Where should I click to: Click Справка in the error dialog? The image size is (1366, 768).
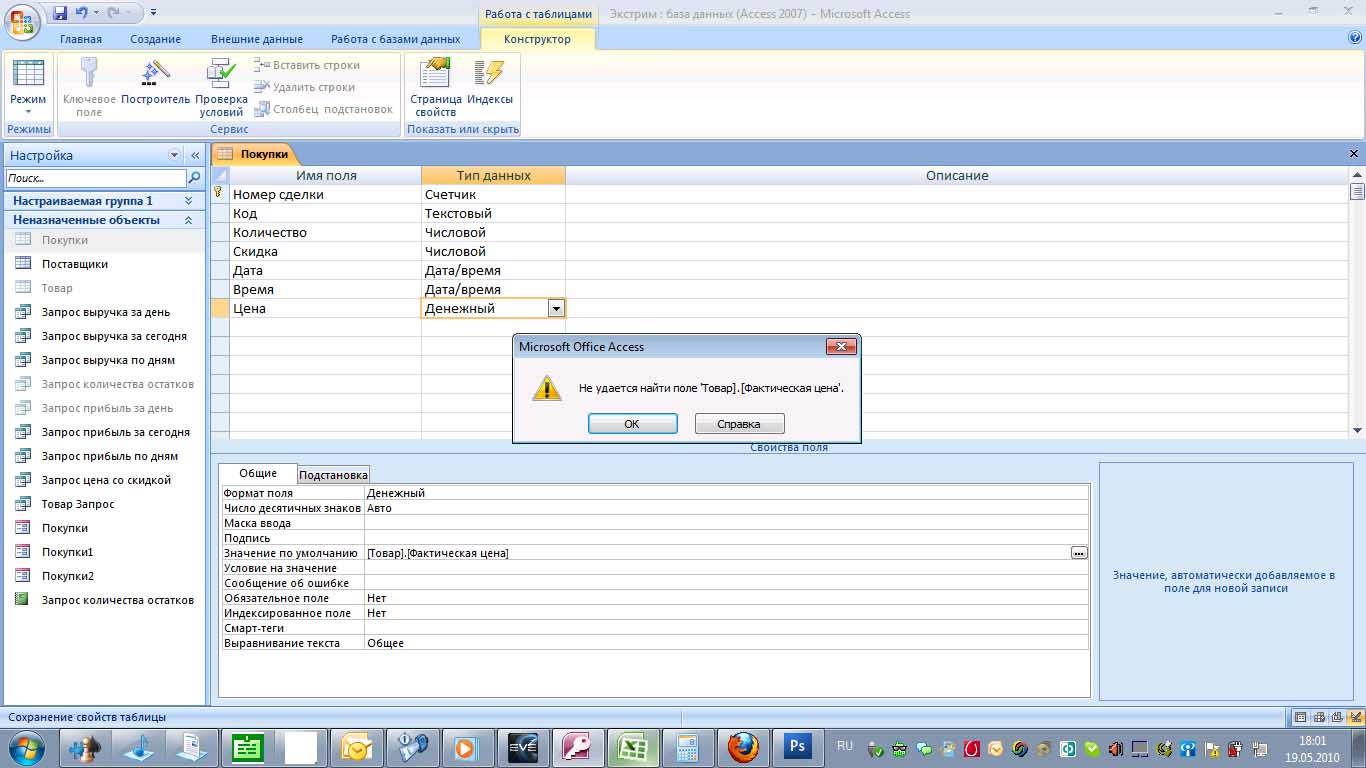click(739, 424)
